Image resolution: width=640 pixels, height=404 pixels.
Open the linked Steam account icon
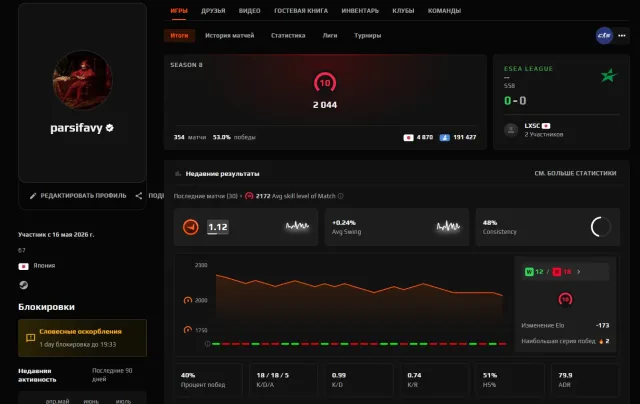(23, 285)
